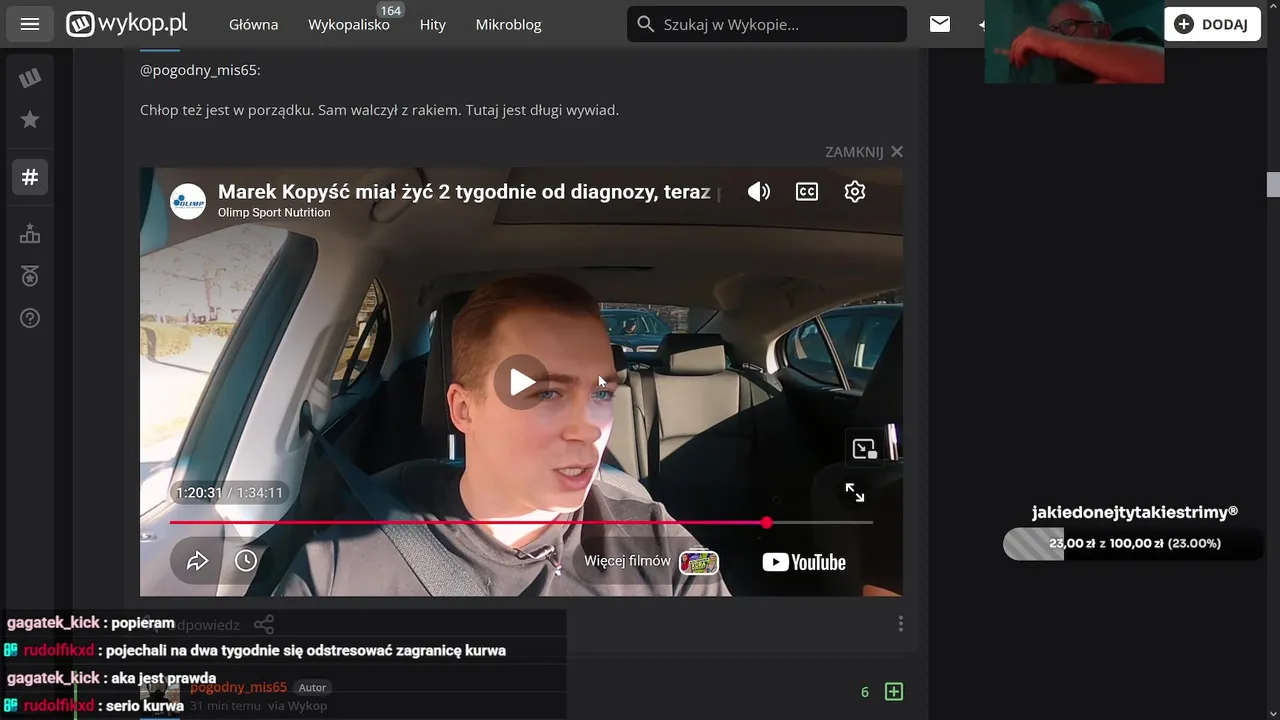Toggle closed captions CC button

click(x=807, y=191)
